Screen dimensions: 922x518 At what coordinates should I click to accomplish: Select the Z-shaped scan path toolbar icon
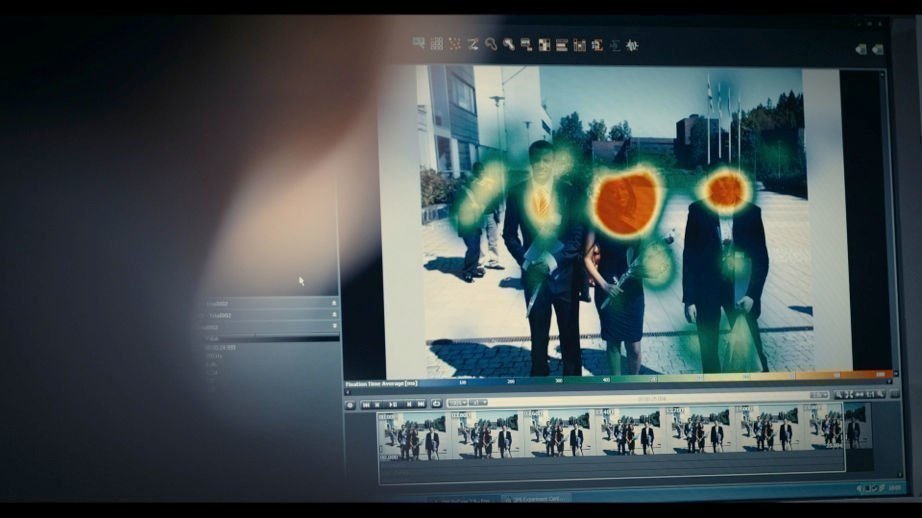(x=473, y=44)
